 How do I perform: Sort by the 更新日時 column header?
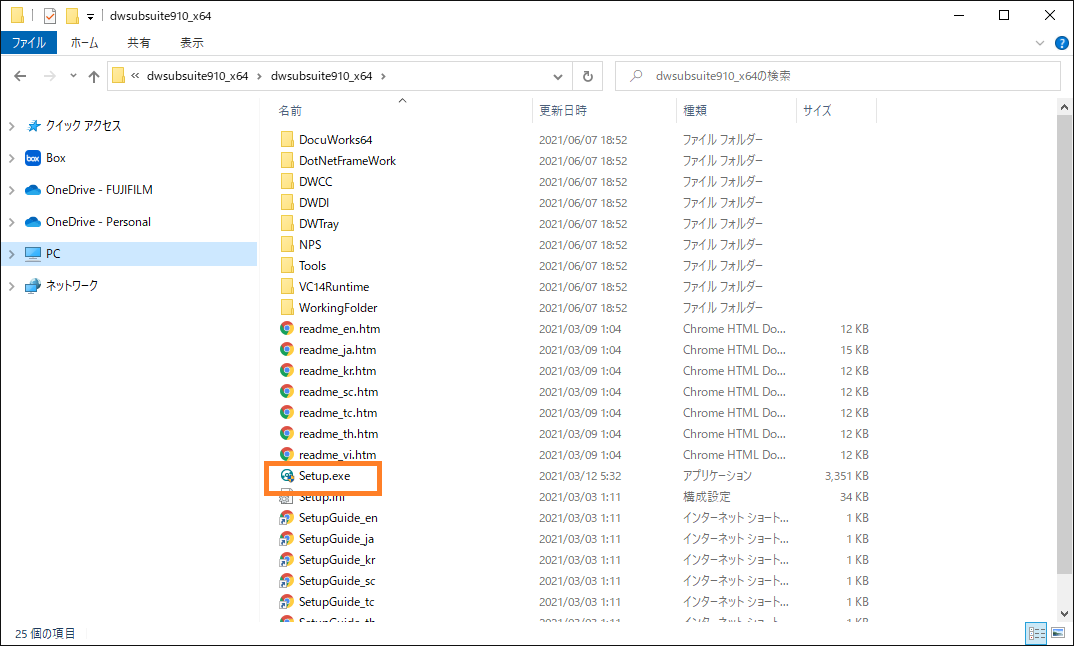point(563,110)
